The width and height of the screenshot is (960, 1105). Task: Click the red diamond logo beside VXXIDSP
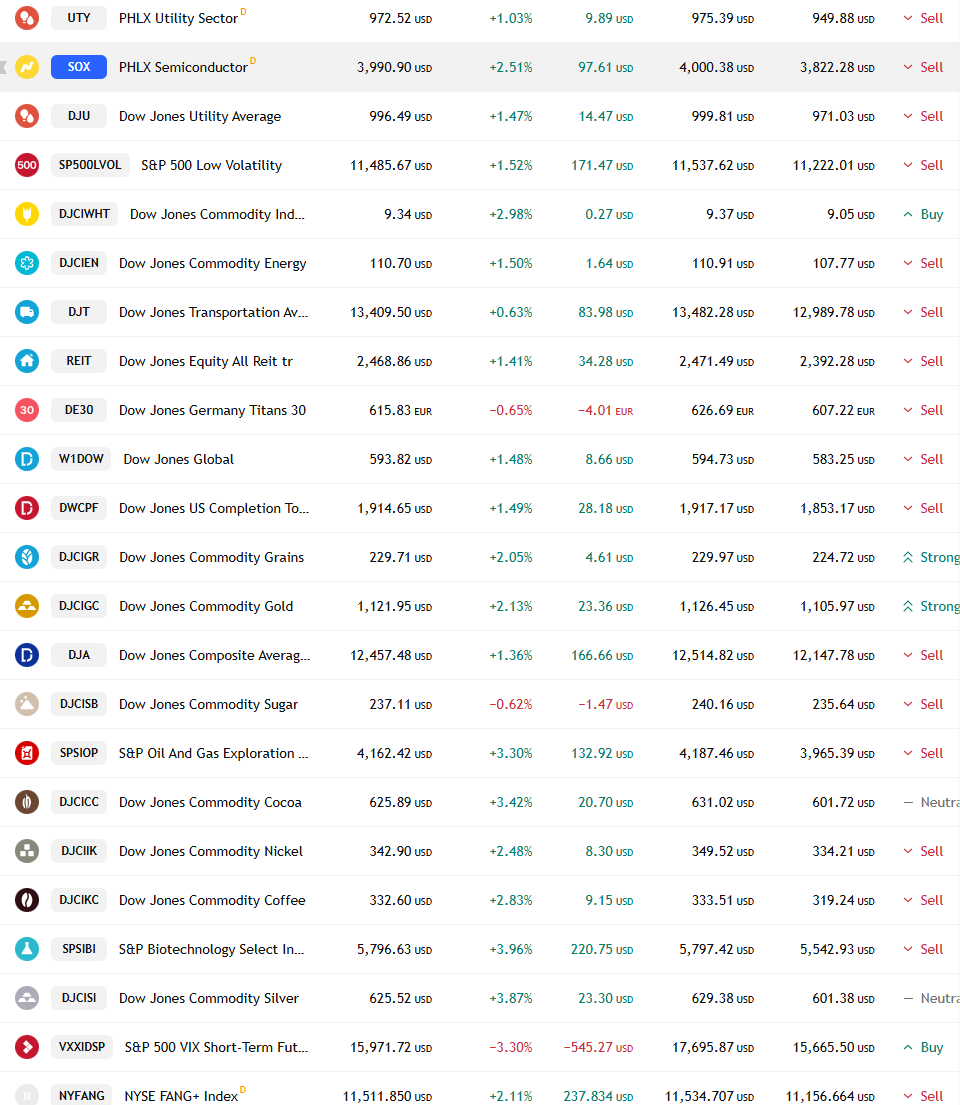click(27, 1047)
